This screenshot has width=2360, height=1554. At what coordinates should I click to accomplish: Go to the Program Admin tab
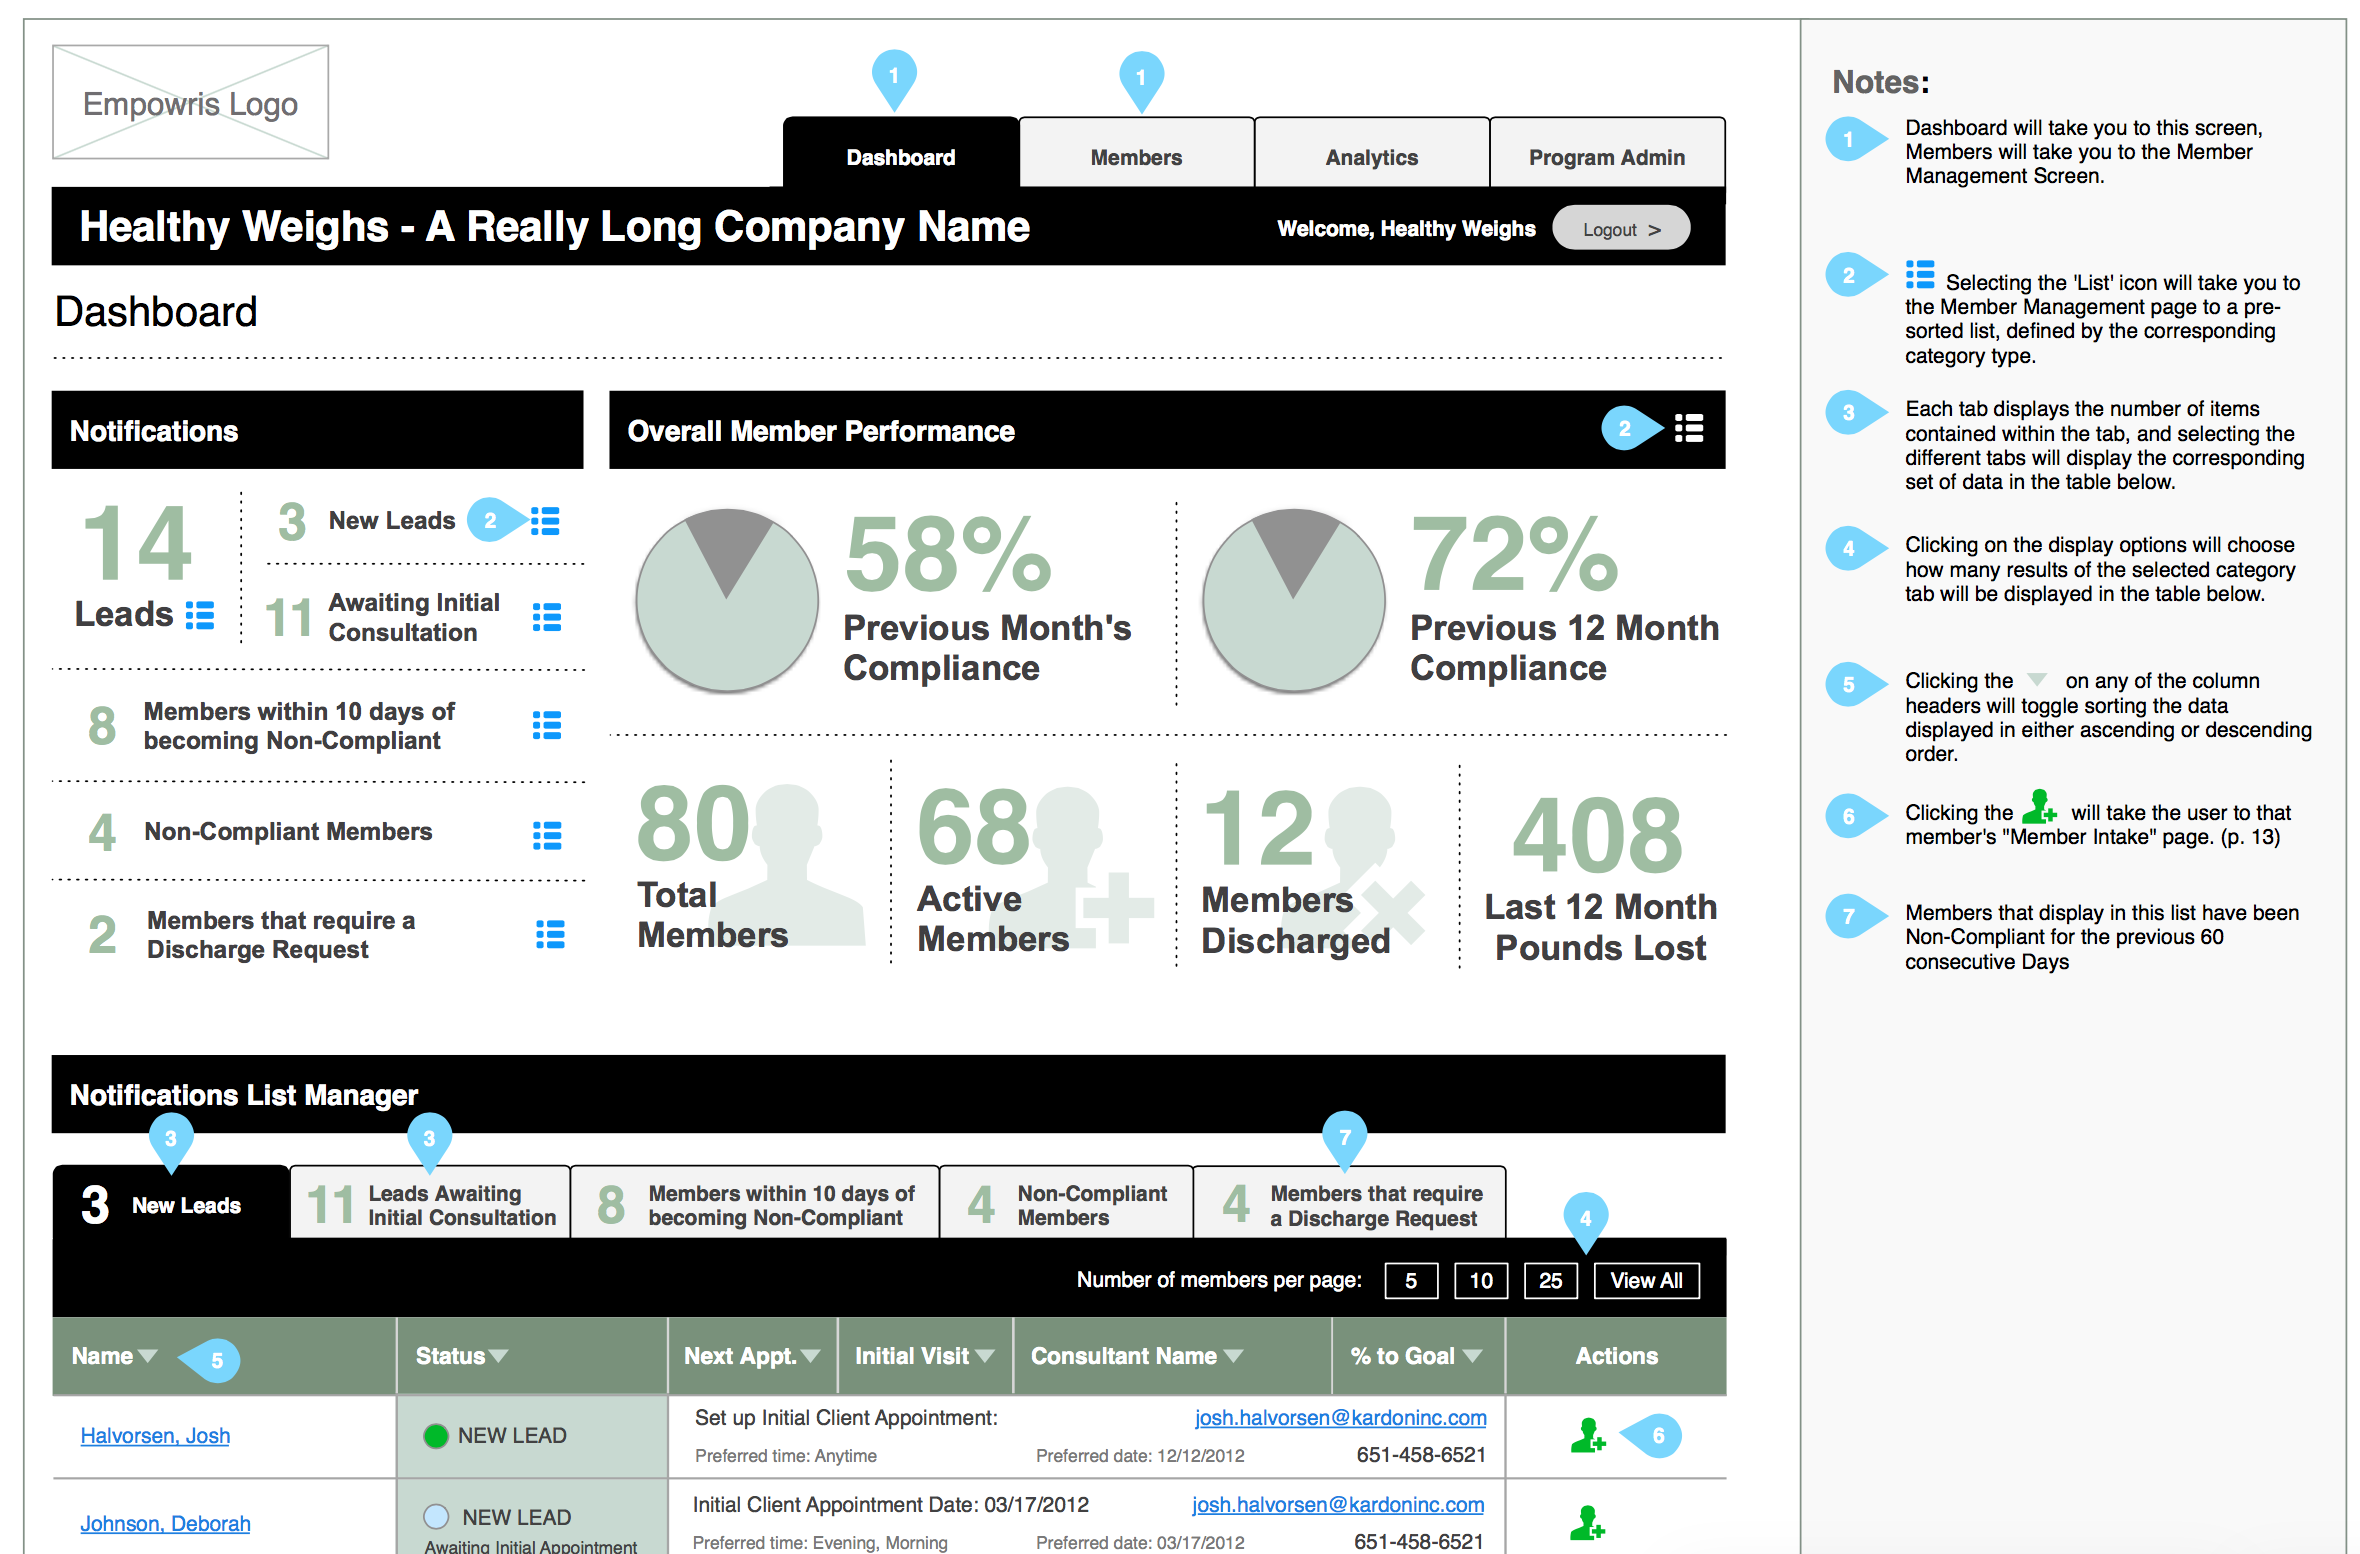[1607, 152]
